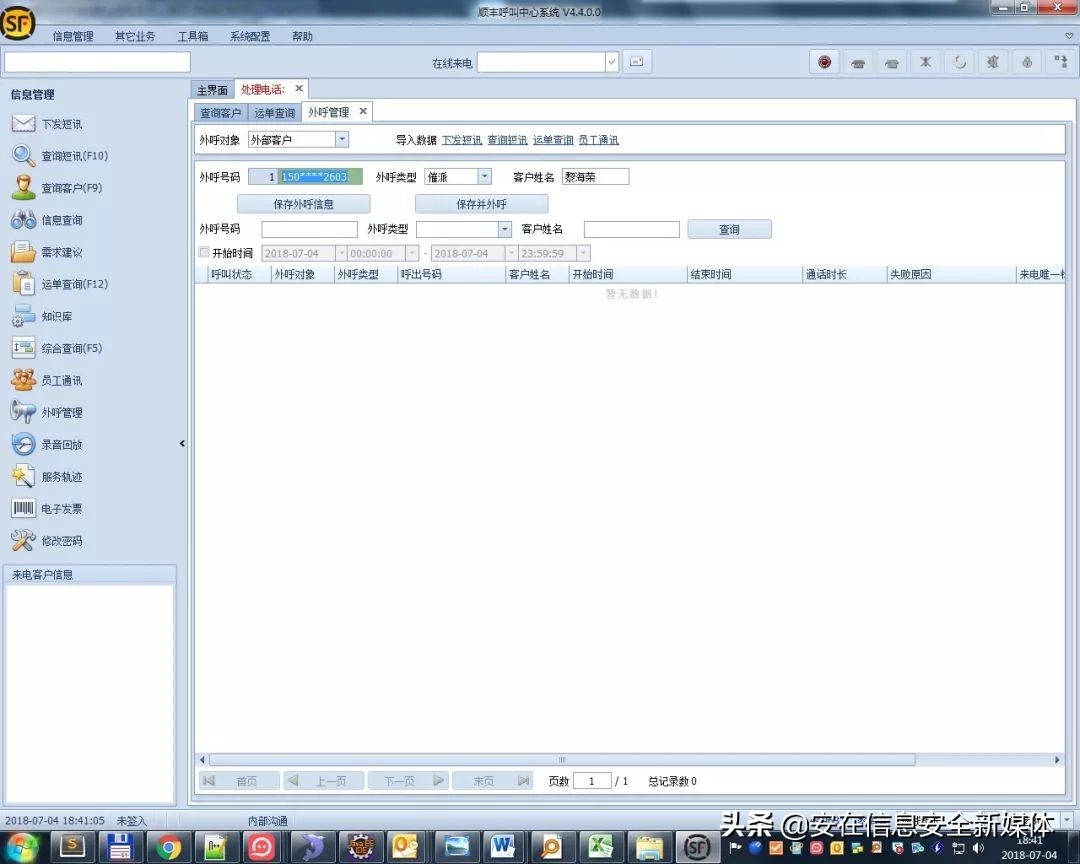The height and width of the screenshot is (864, 1080).
Task: Open 运单查询(F12) in the sidebar
Action: [74, 284]
